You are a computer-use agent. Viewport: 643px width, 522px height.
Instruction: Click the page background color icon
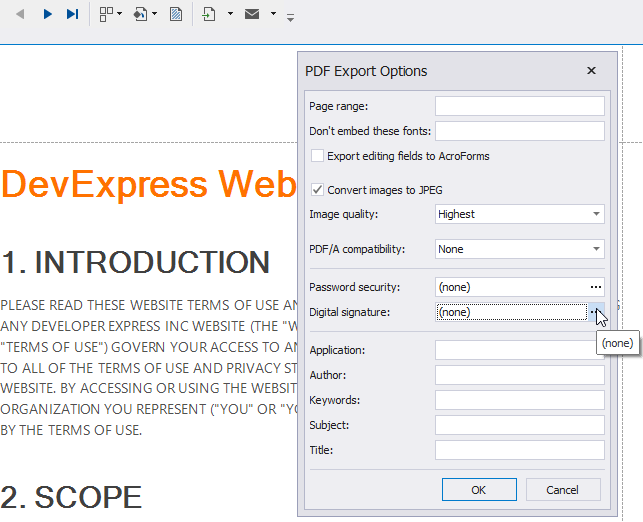[141, 14]
